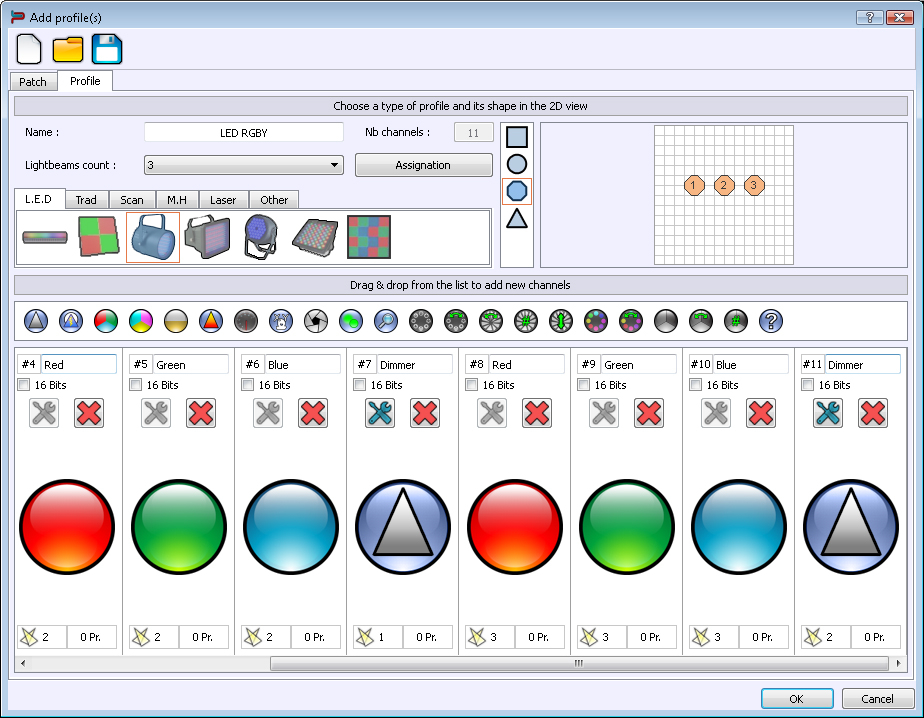The image size is (924, 718).
Task: Pick the LED bar fixture icon
Action: pyautogui.click(x=45, y=238)
